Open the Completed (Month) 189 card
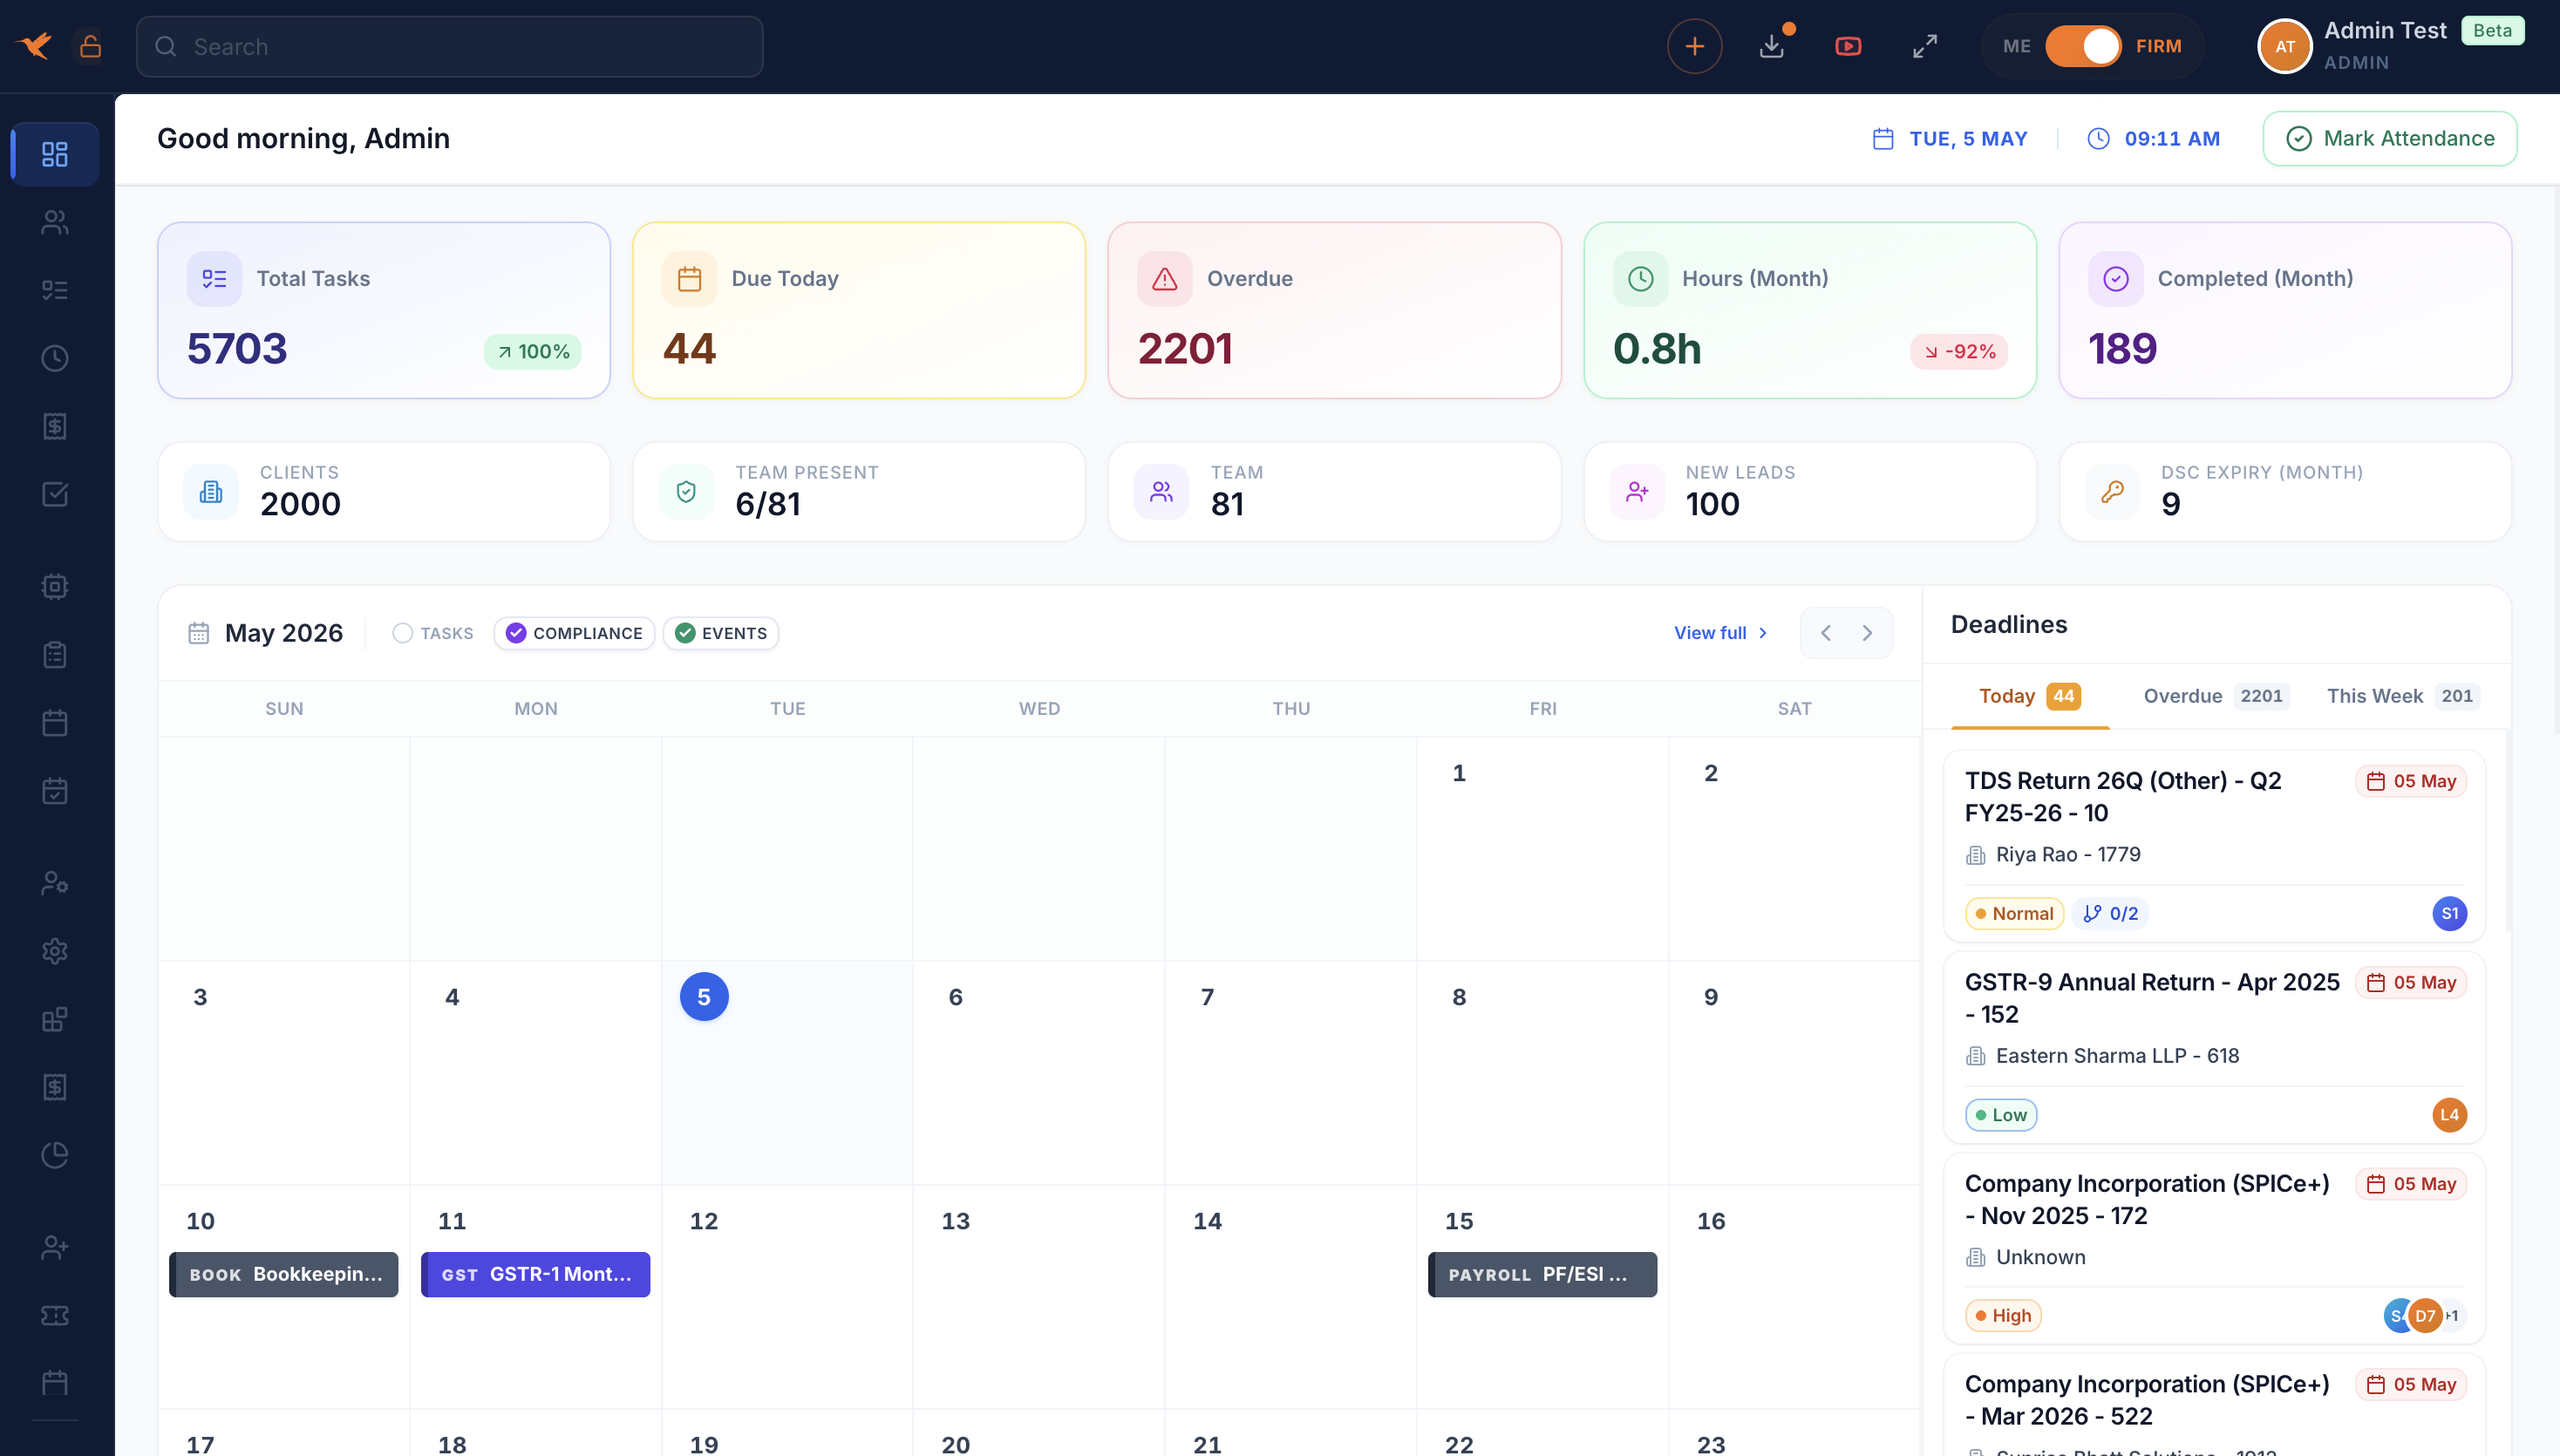This screenshot has height=1456, width=2560. click(2285, 310)
